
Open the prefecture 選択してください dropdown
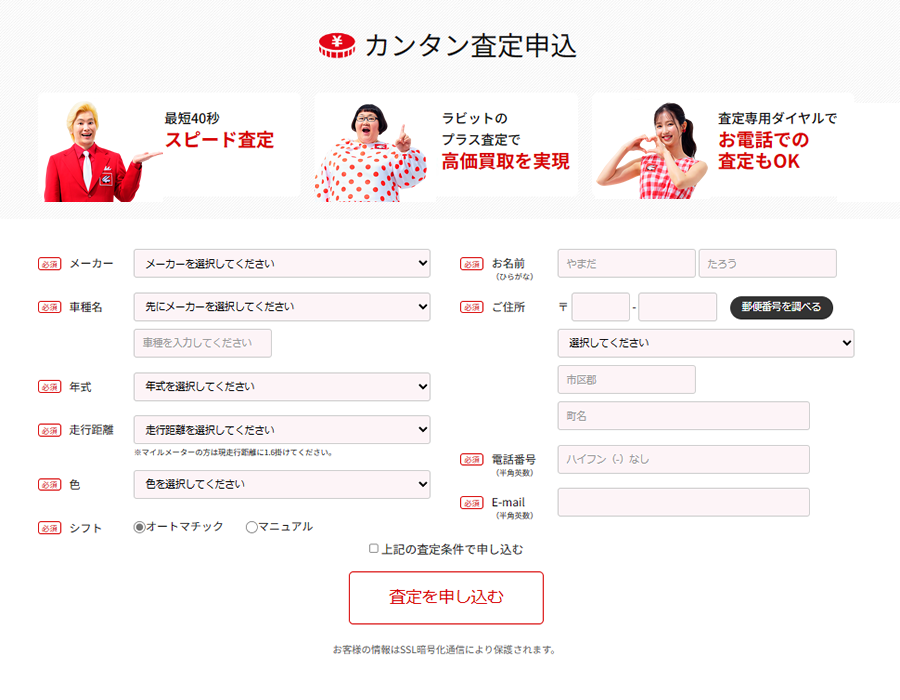(705, 343)
